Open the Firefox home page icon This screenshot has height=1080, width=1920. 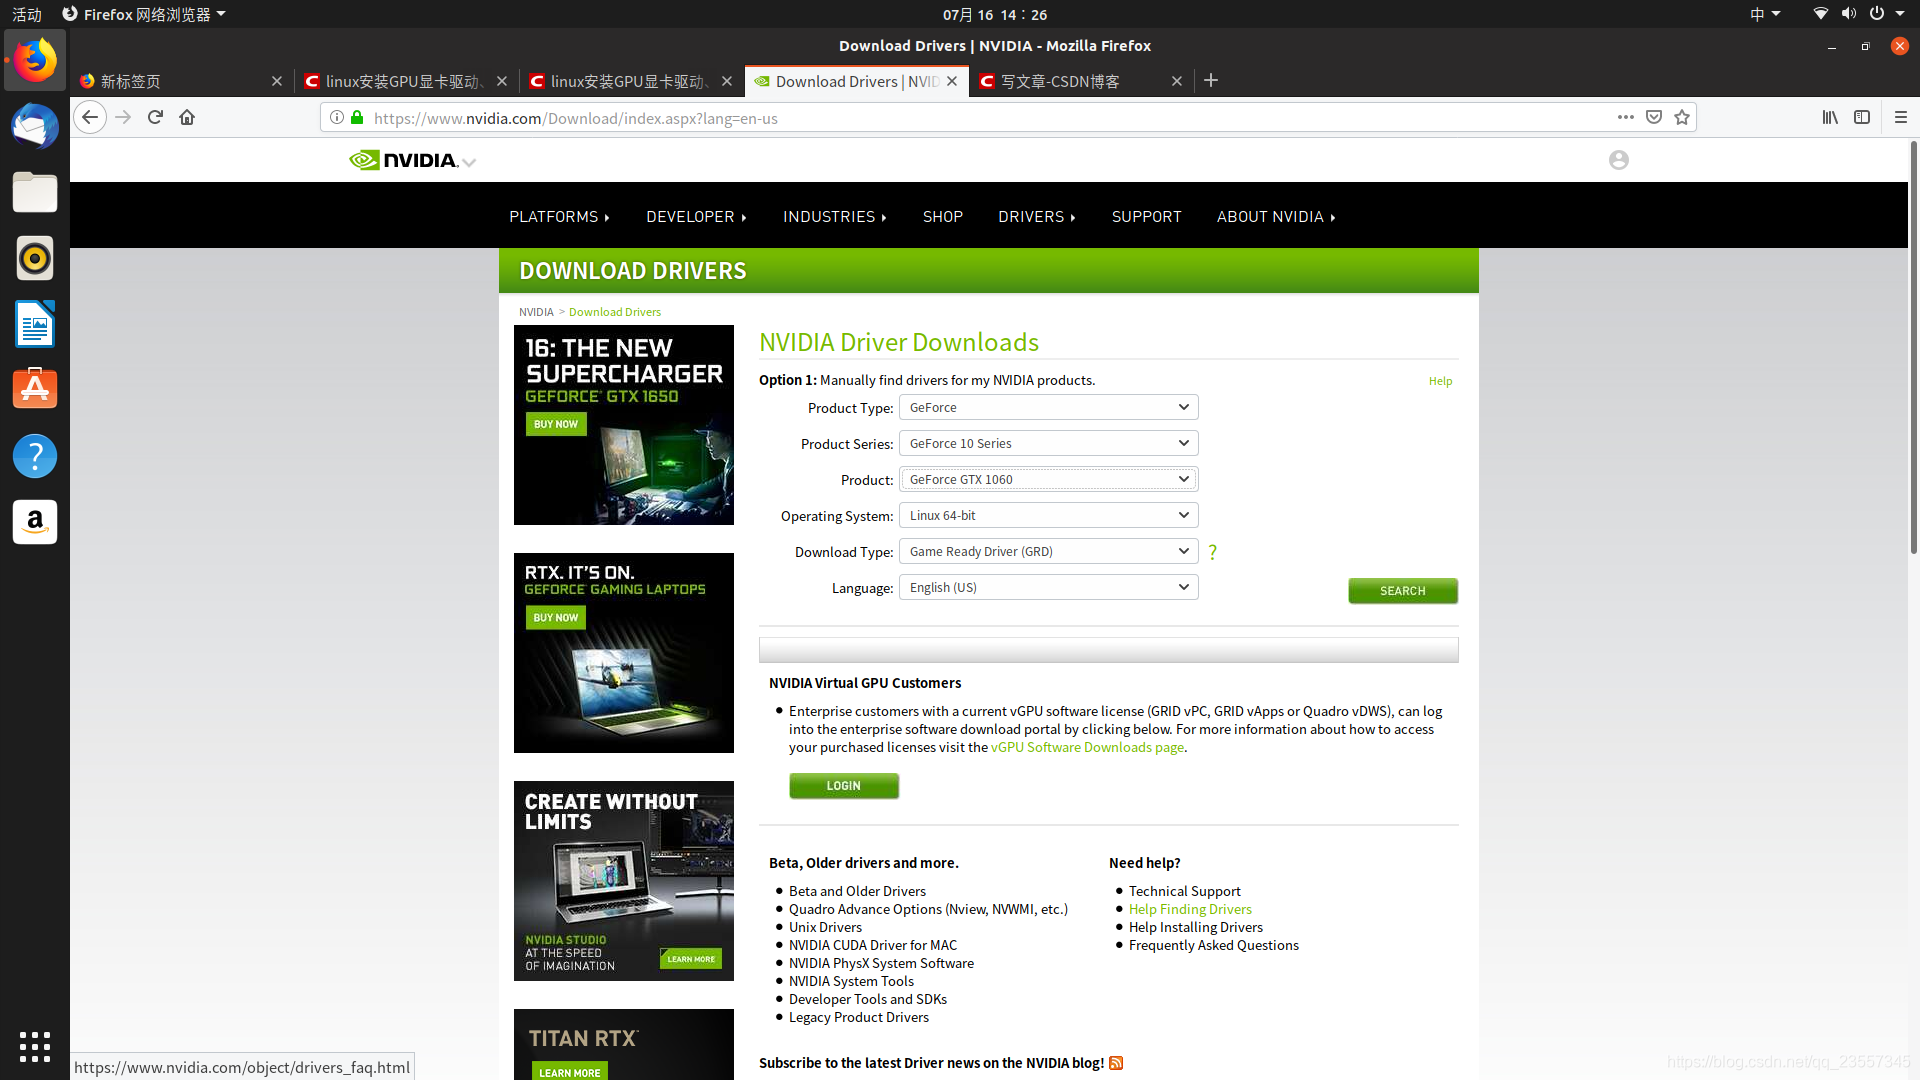coord(187,117)
